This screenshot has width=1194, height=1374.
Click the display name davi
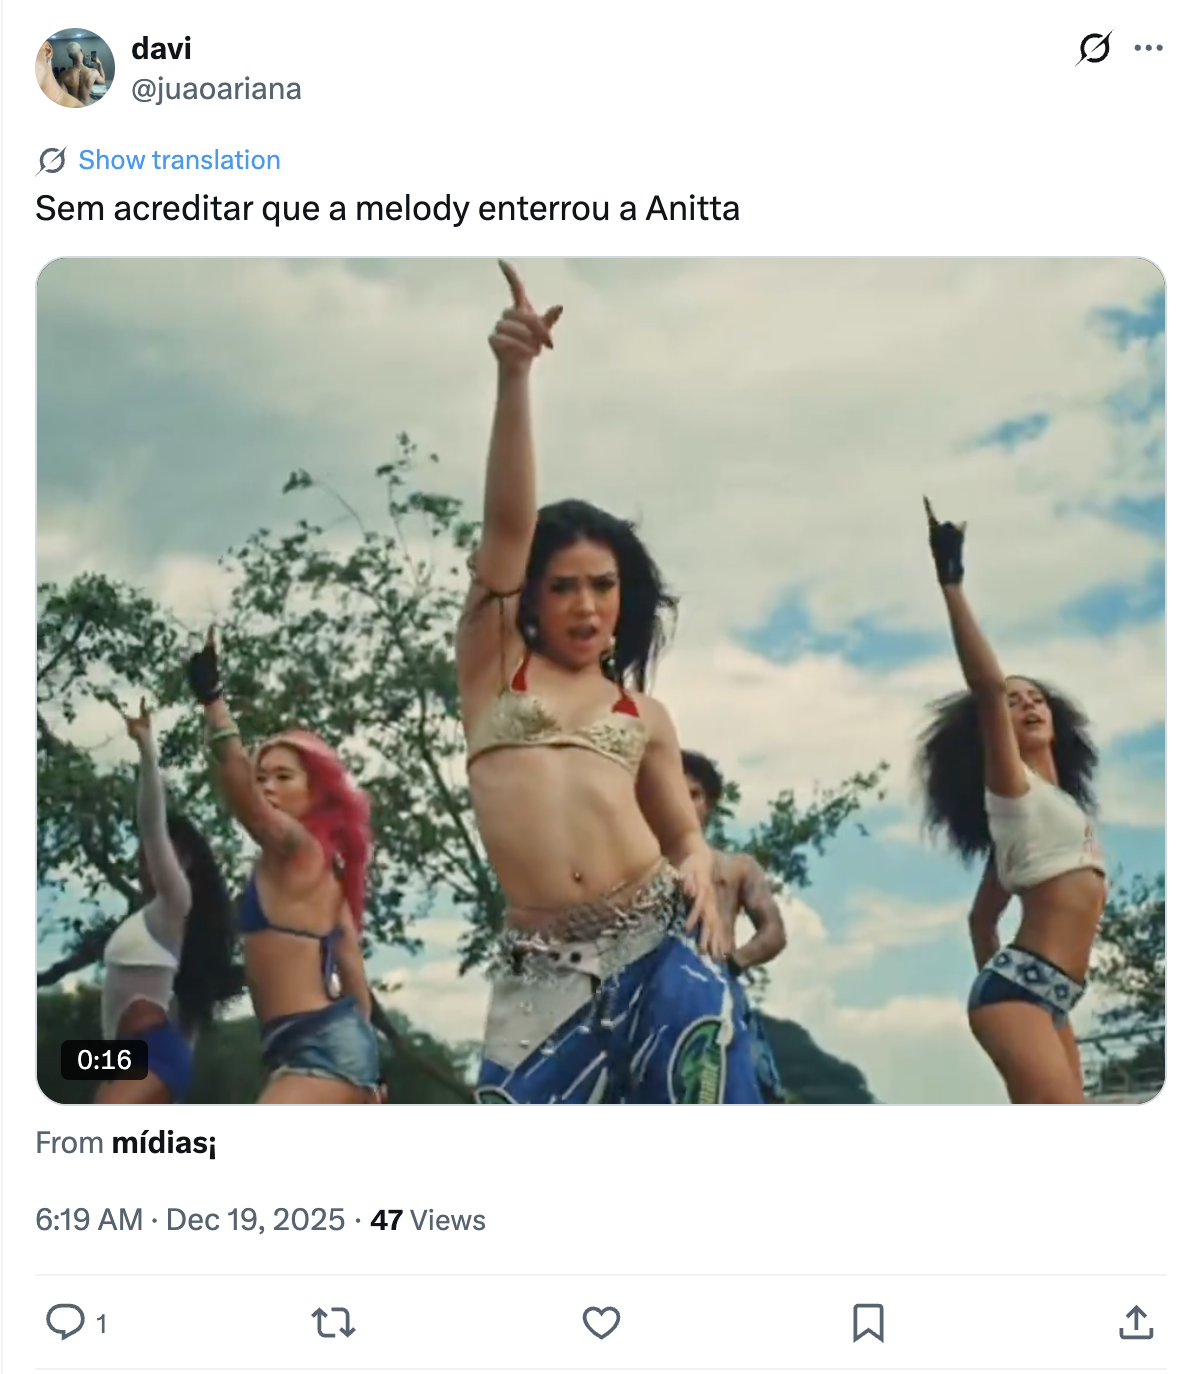[161, 48]
